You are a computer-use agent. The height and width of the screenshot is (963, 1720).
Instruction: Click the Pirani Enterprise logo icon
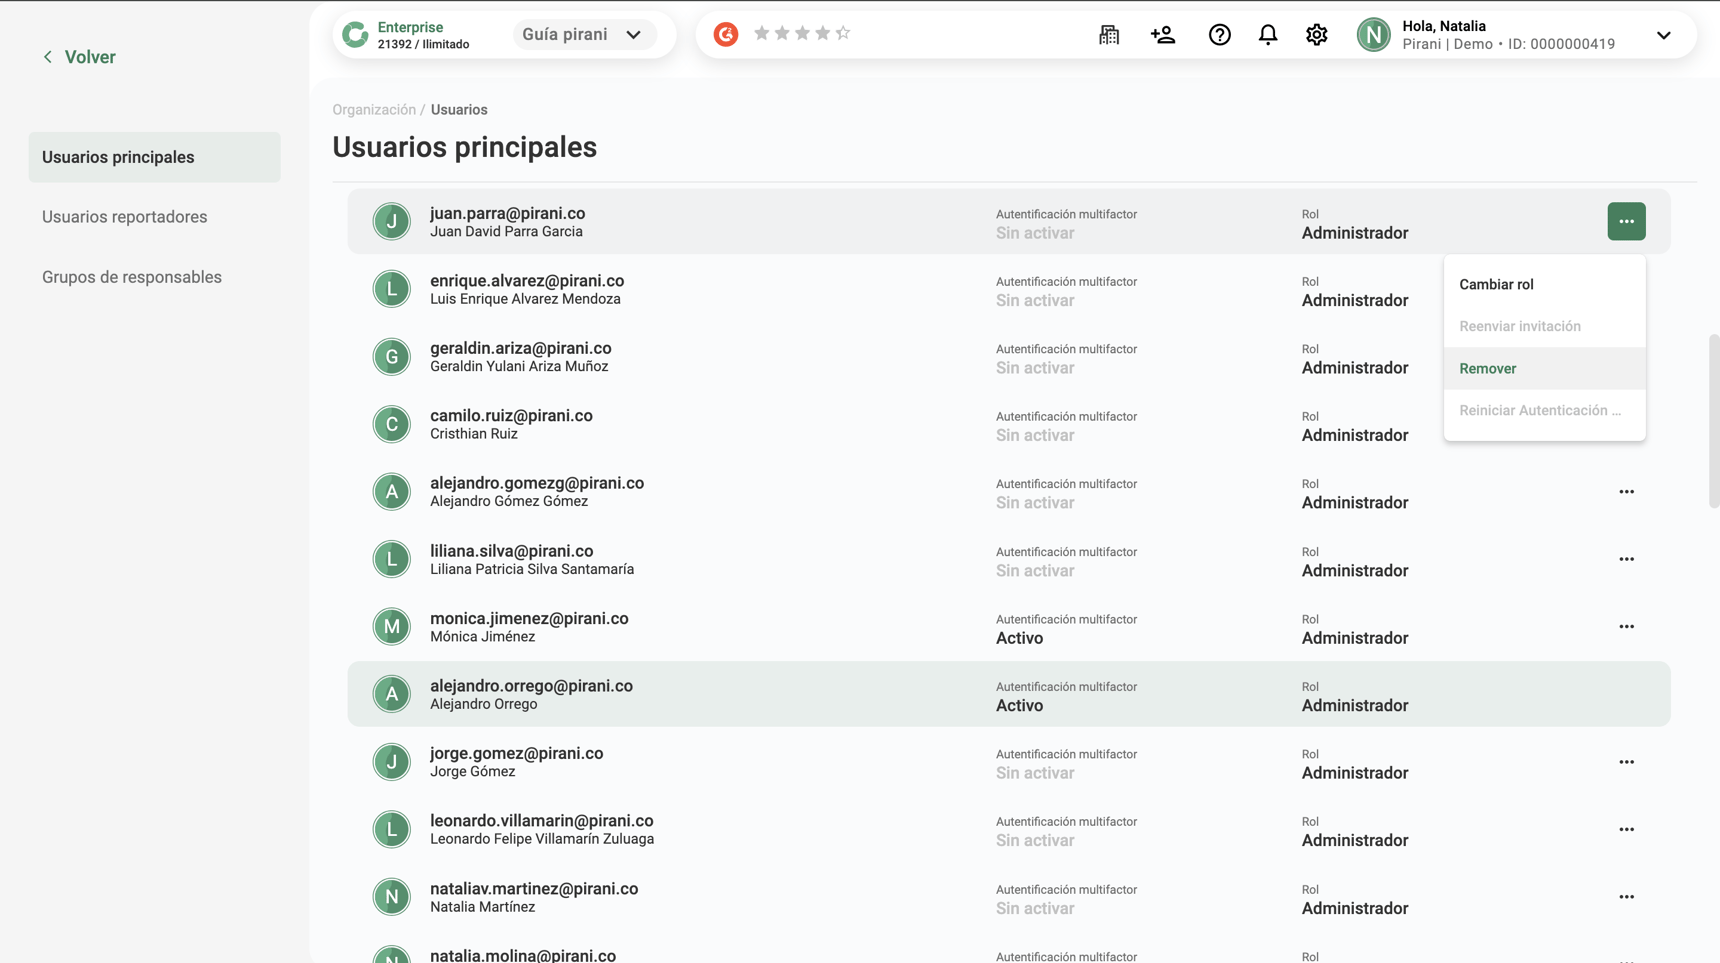pos(355,35)
